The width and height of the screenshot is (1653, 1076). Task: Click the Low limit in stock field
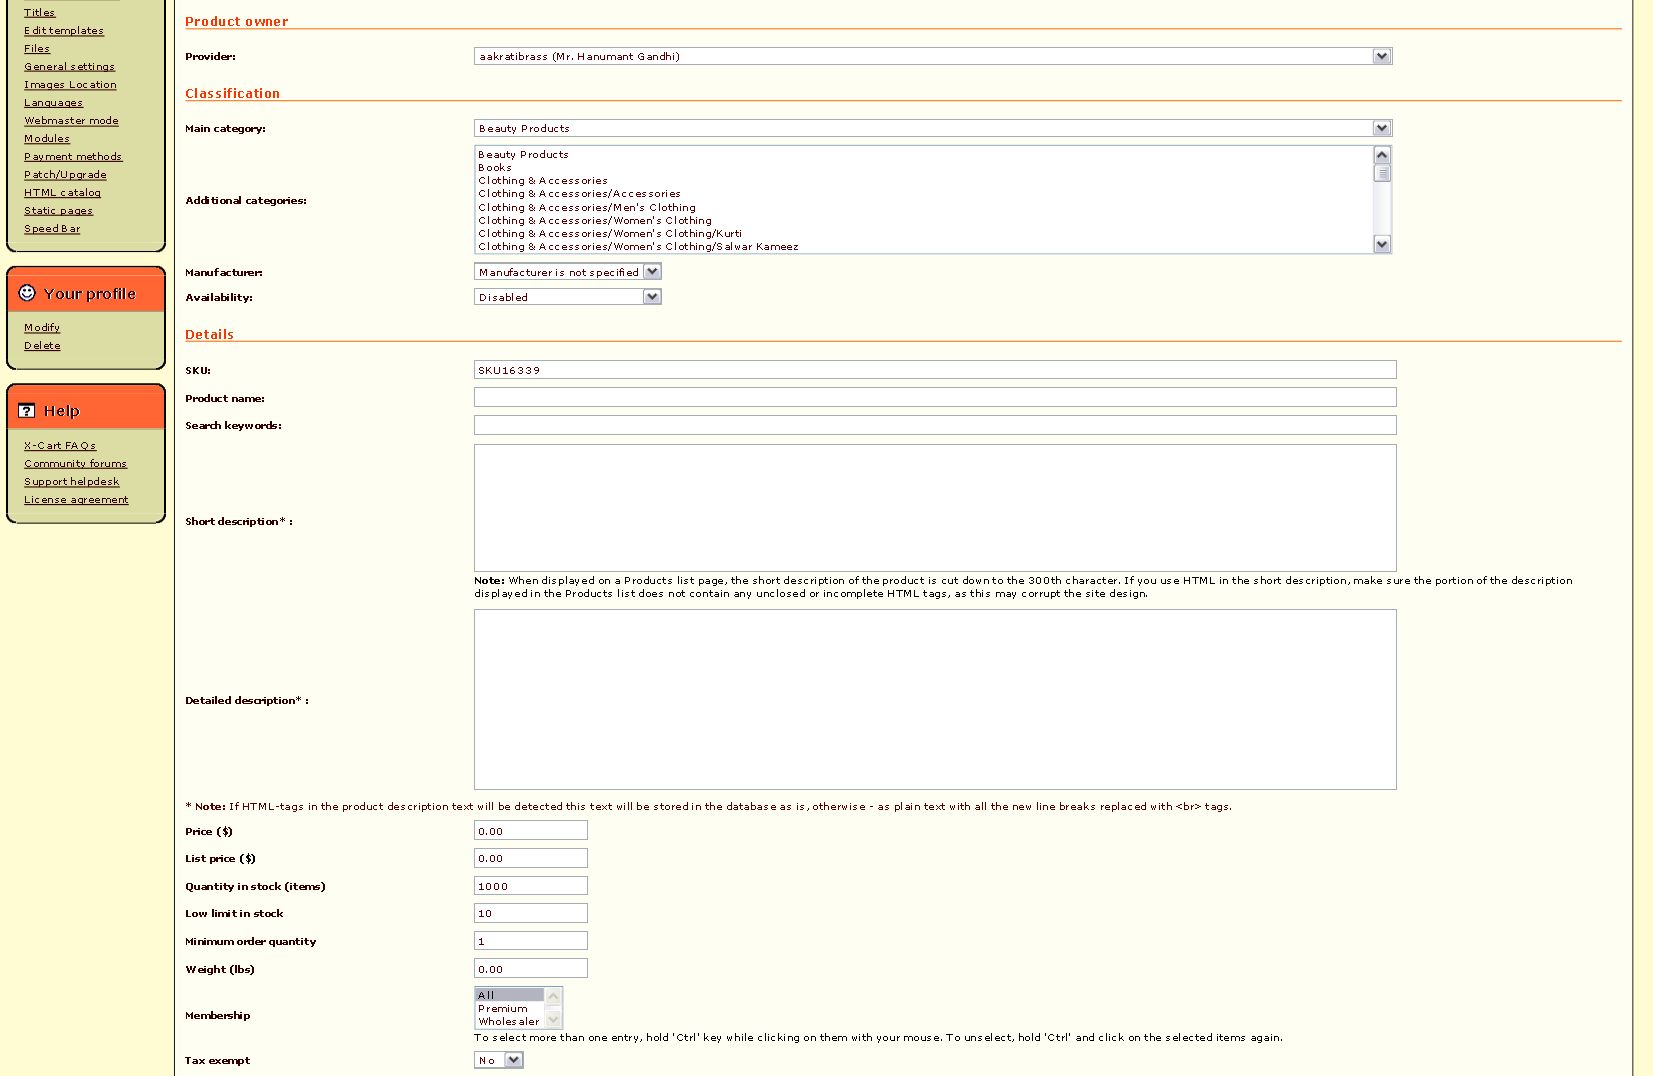tap(531, 913)
